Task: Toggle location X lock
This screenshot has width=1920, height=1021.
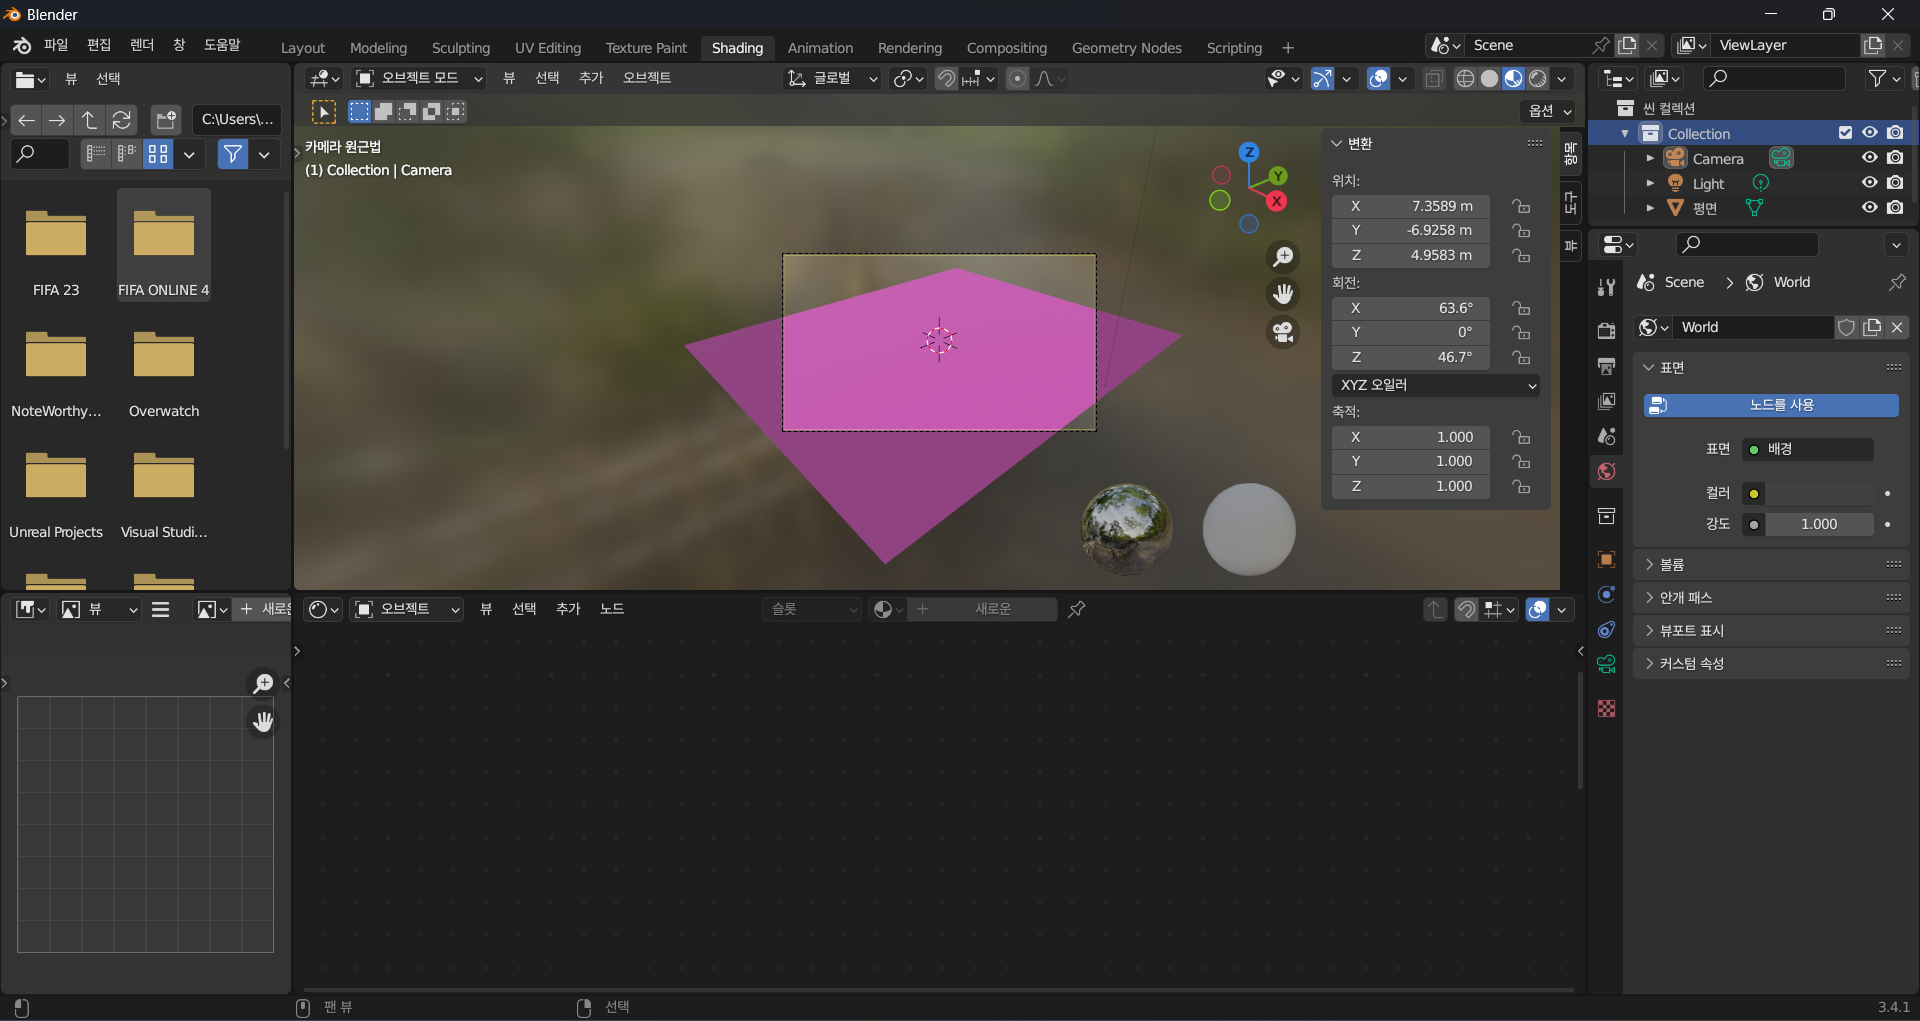Action: click(x=1521, y=206)
